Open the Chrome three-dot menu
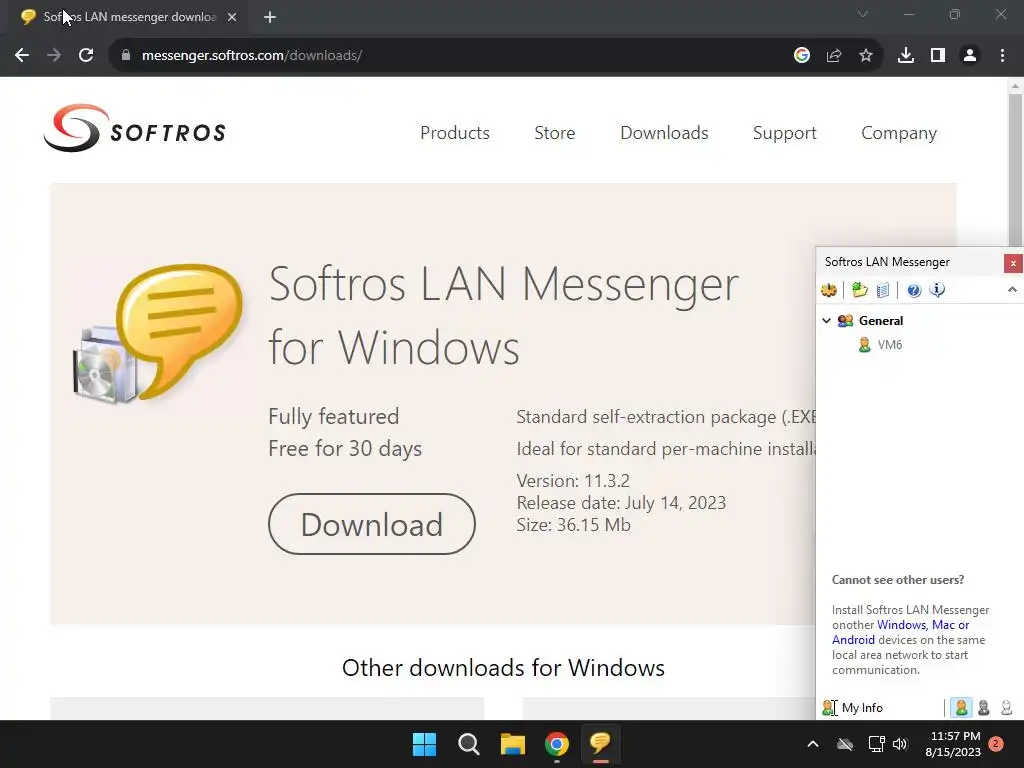The height and width of the screenshot is (768, 1024). coord(1002,56)
